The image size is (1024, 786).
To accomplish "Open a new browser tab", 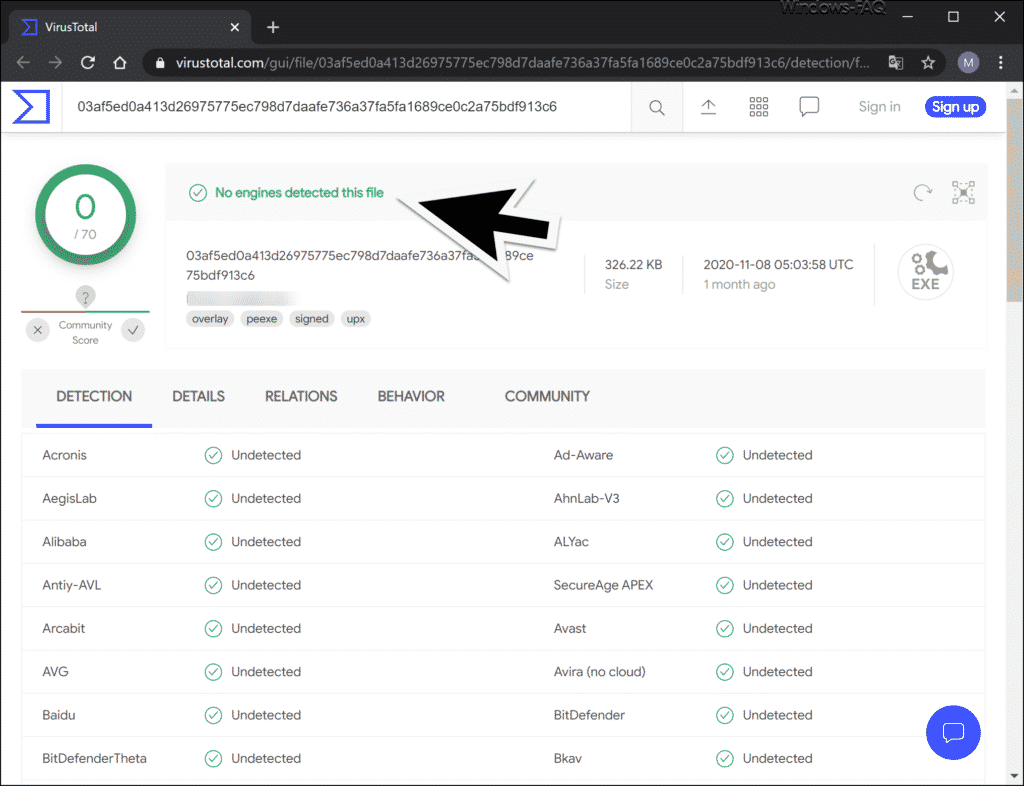I will (273, 27).
